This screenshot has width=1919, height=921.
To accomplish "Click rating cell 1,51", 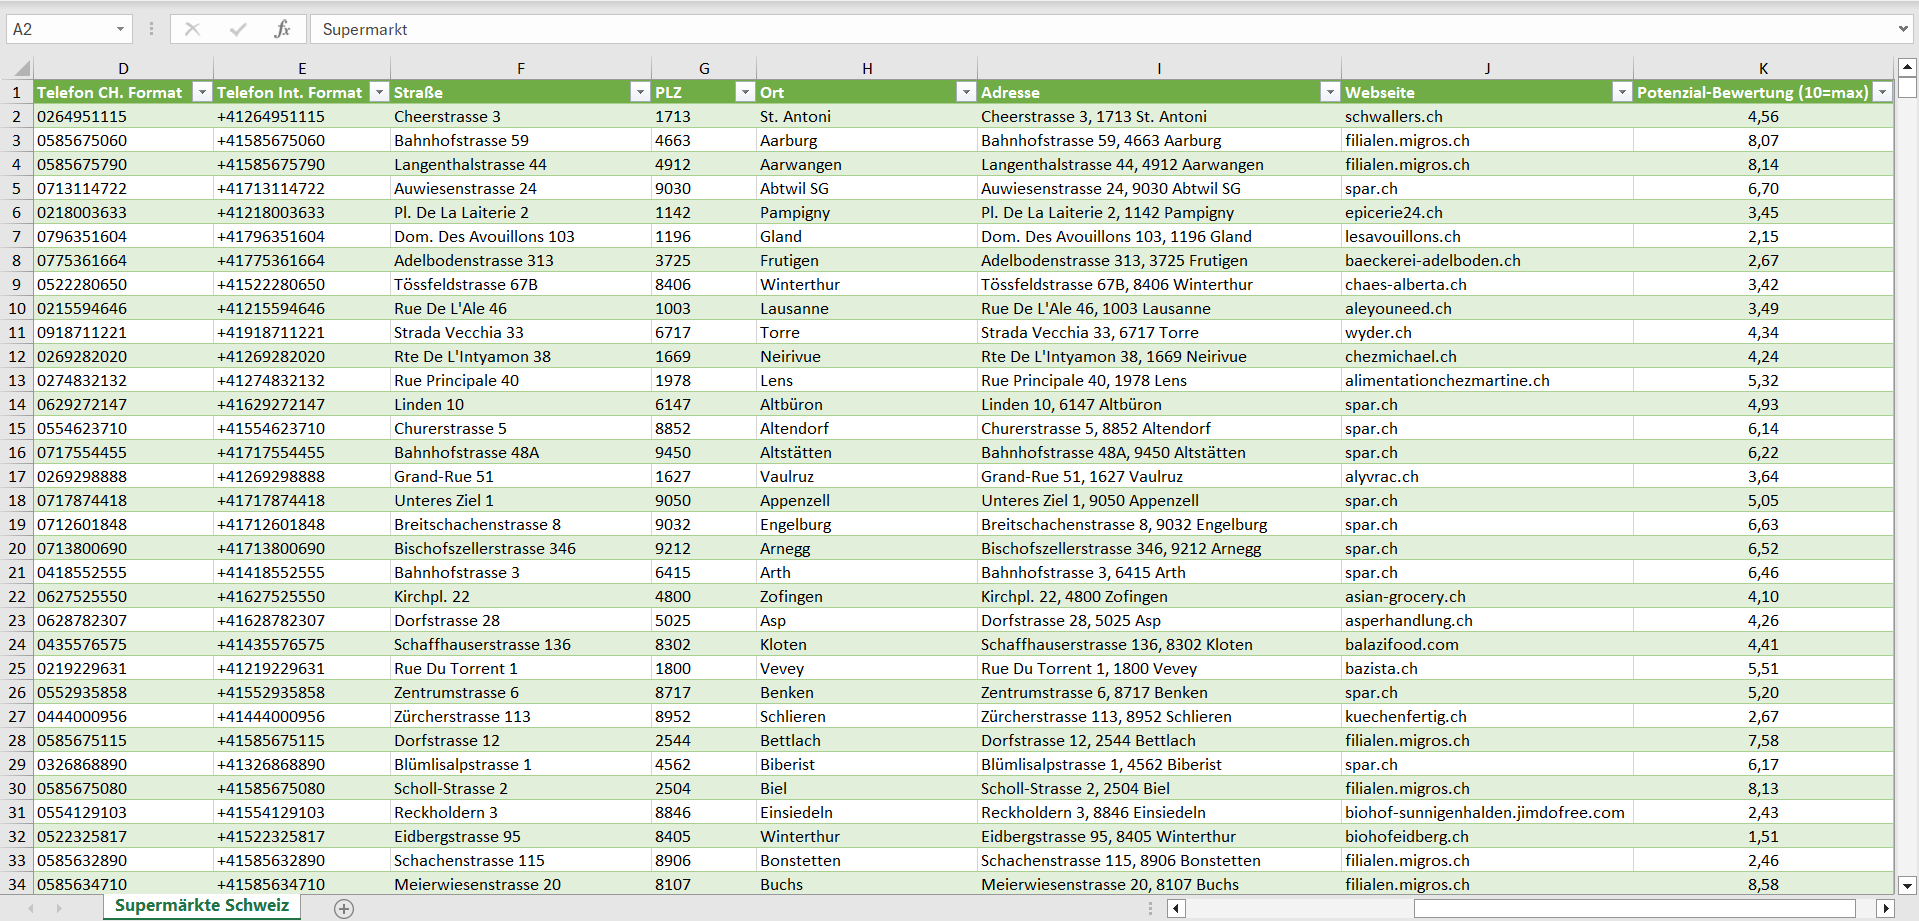I will 1763,836.
